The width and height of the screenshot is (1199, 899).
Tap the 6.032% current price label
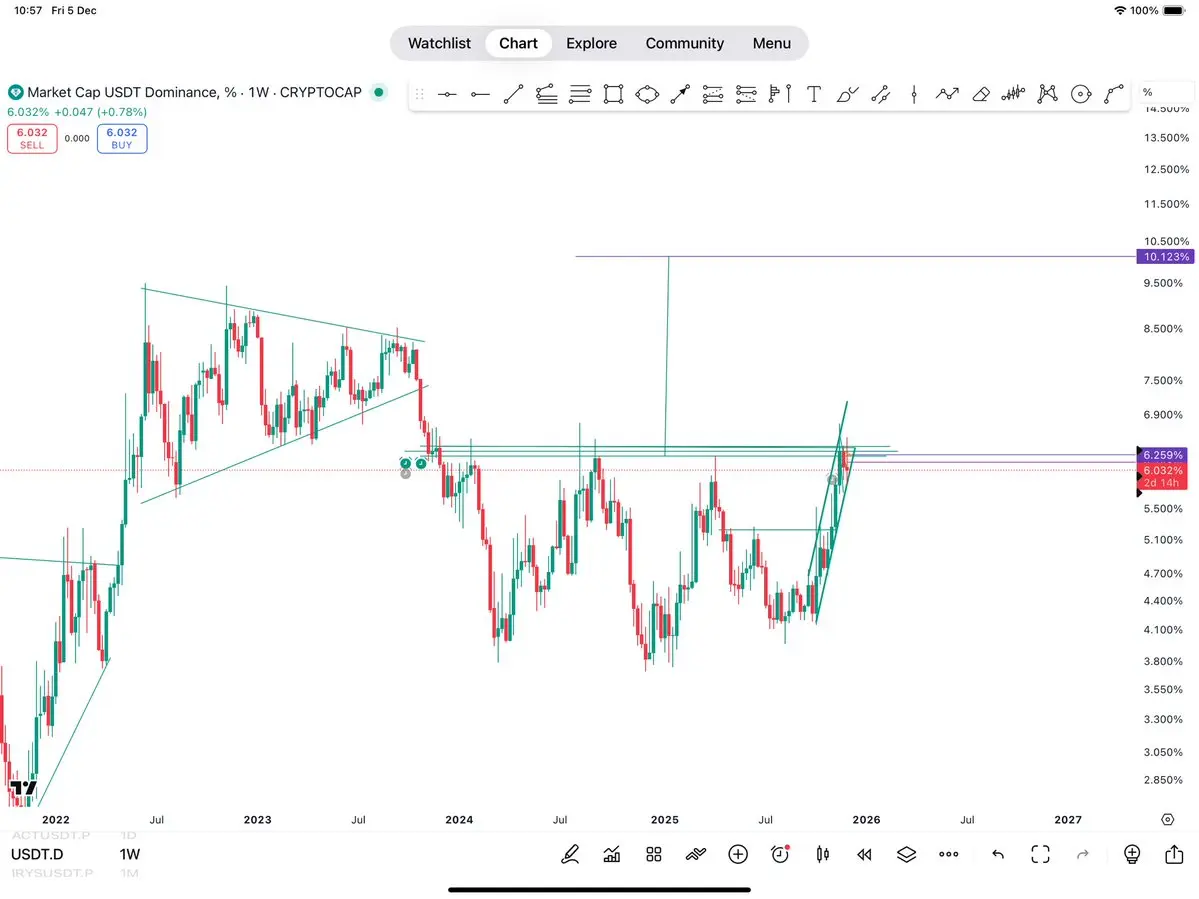(1162, 470)
